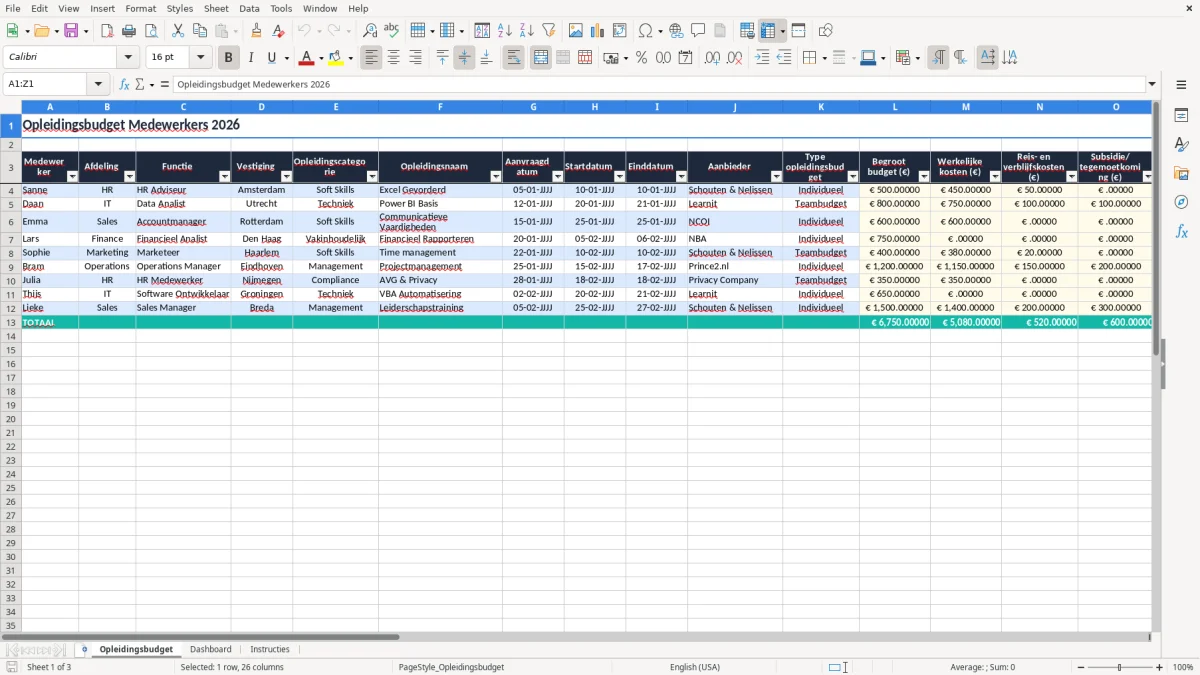Center text horizontally

[x=394, y=58]
